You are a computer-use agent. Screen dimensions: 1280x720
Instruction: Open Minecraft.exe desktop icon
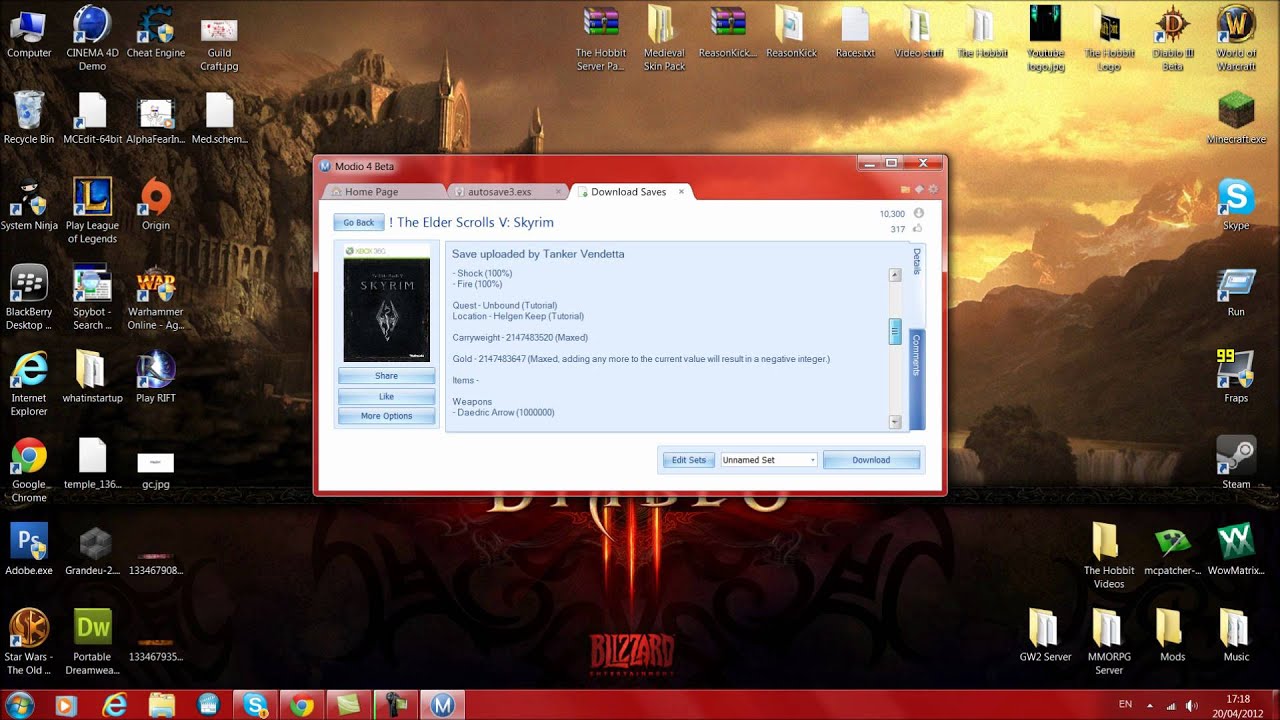pos(1236,118)
